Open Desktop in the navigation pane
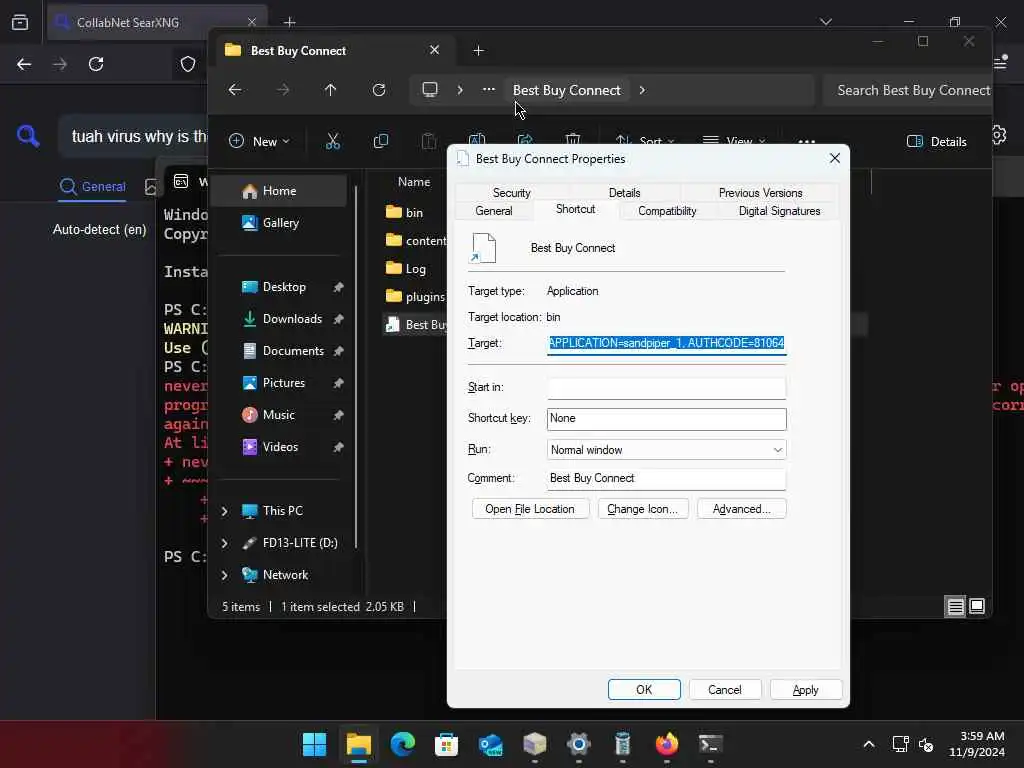1024x768 pixels. 283,287
